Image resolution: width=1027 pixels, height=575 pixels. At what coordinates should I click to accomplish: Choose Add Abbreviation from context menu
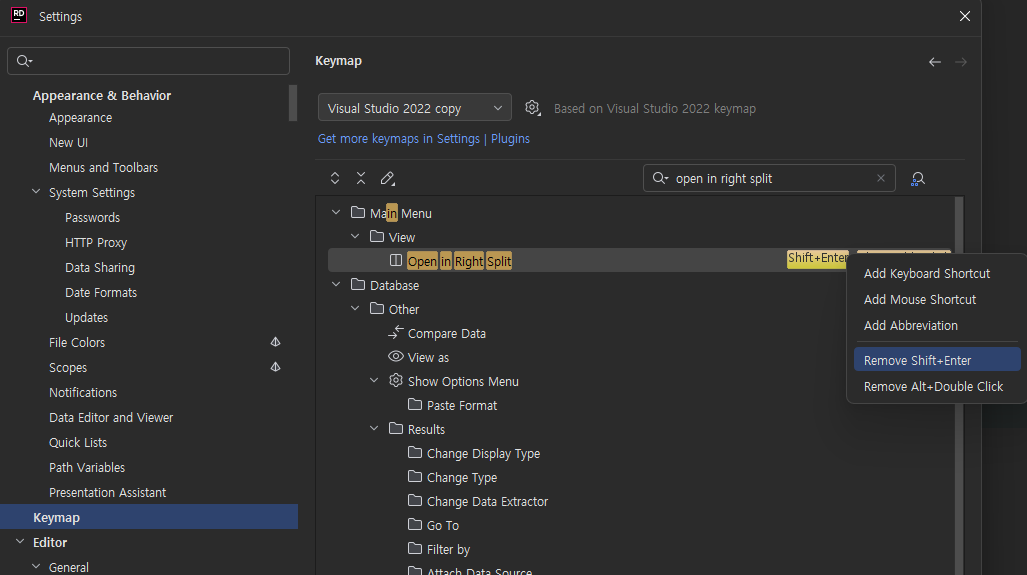point(937,325)
